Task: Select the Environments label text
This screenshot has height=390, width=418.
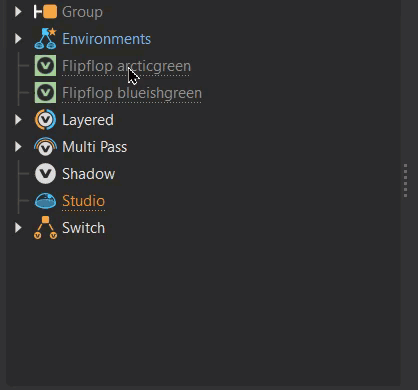Action: pos(107,39)
